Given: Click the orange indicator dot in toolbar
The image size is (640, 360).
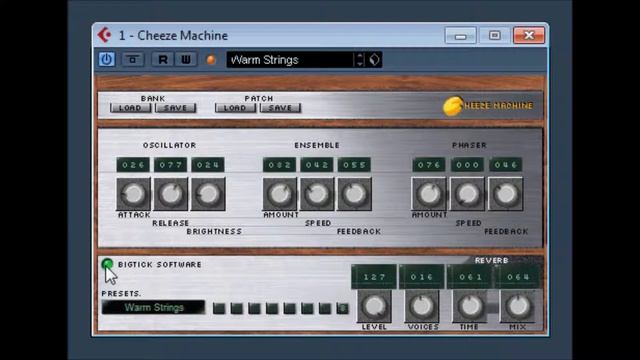Looking at the screenshot, I should click(211, 60).
